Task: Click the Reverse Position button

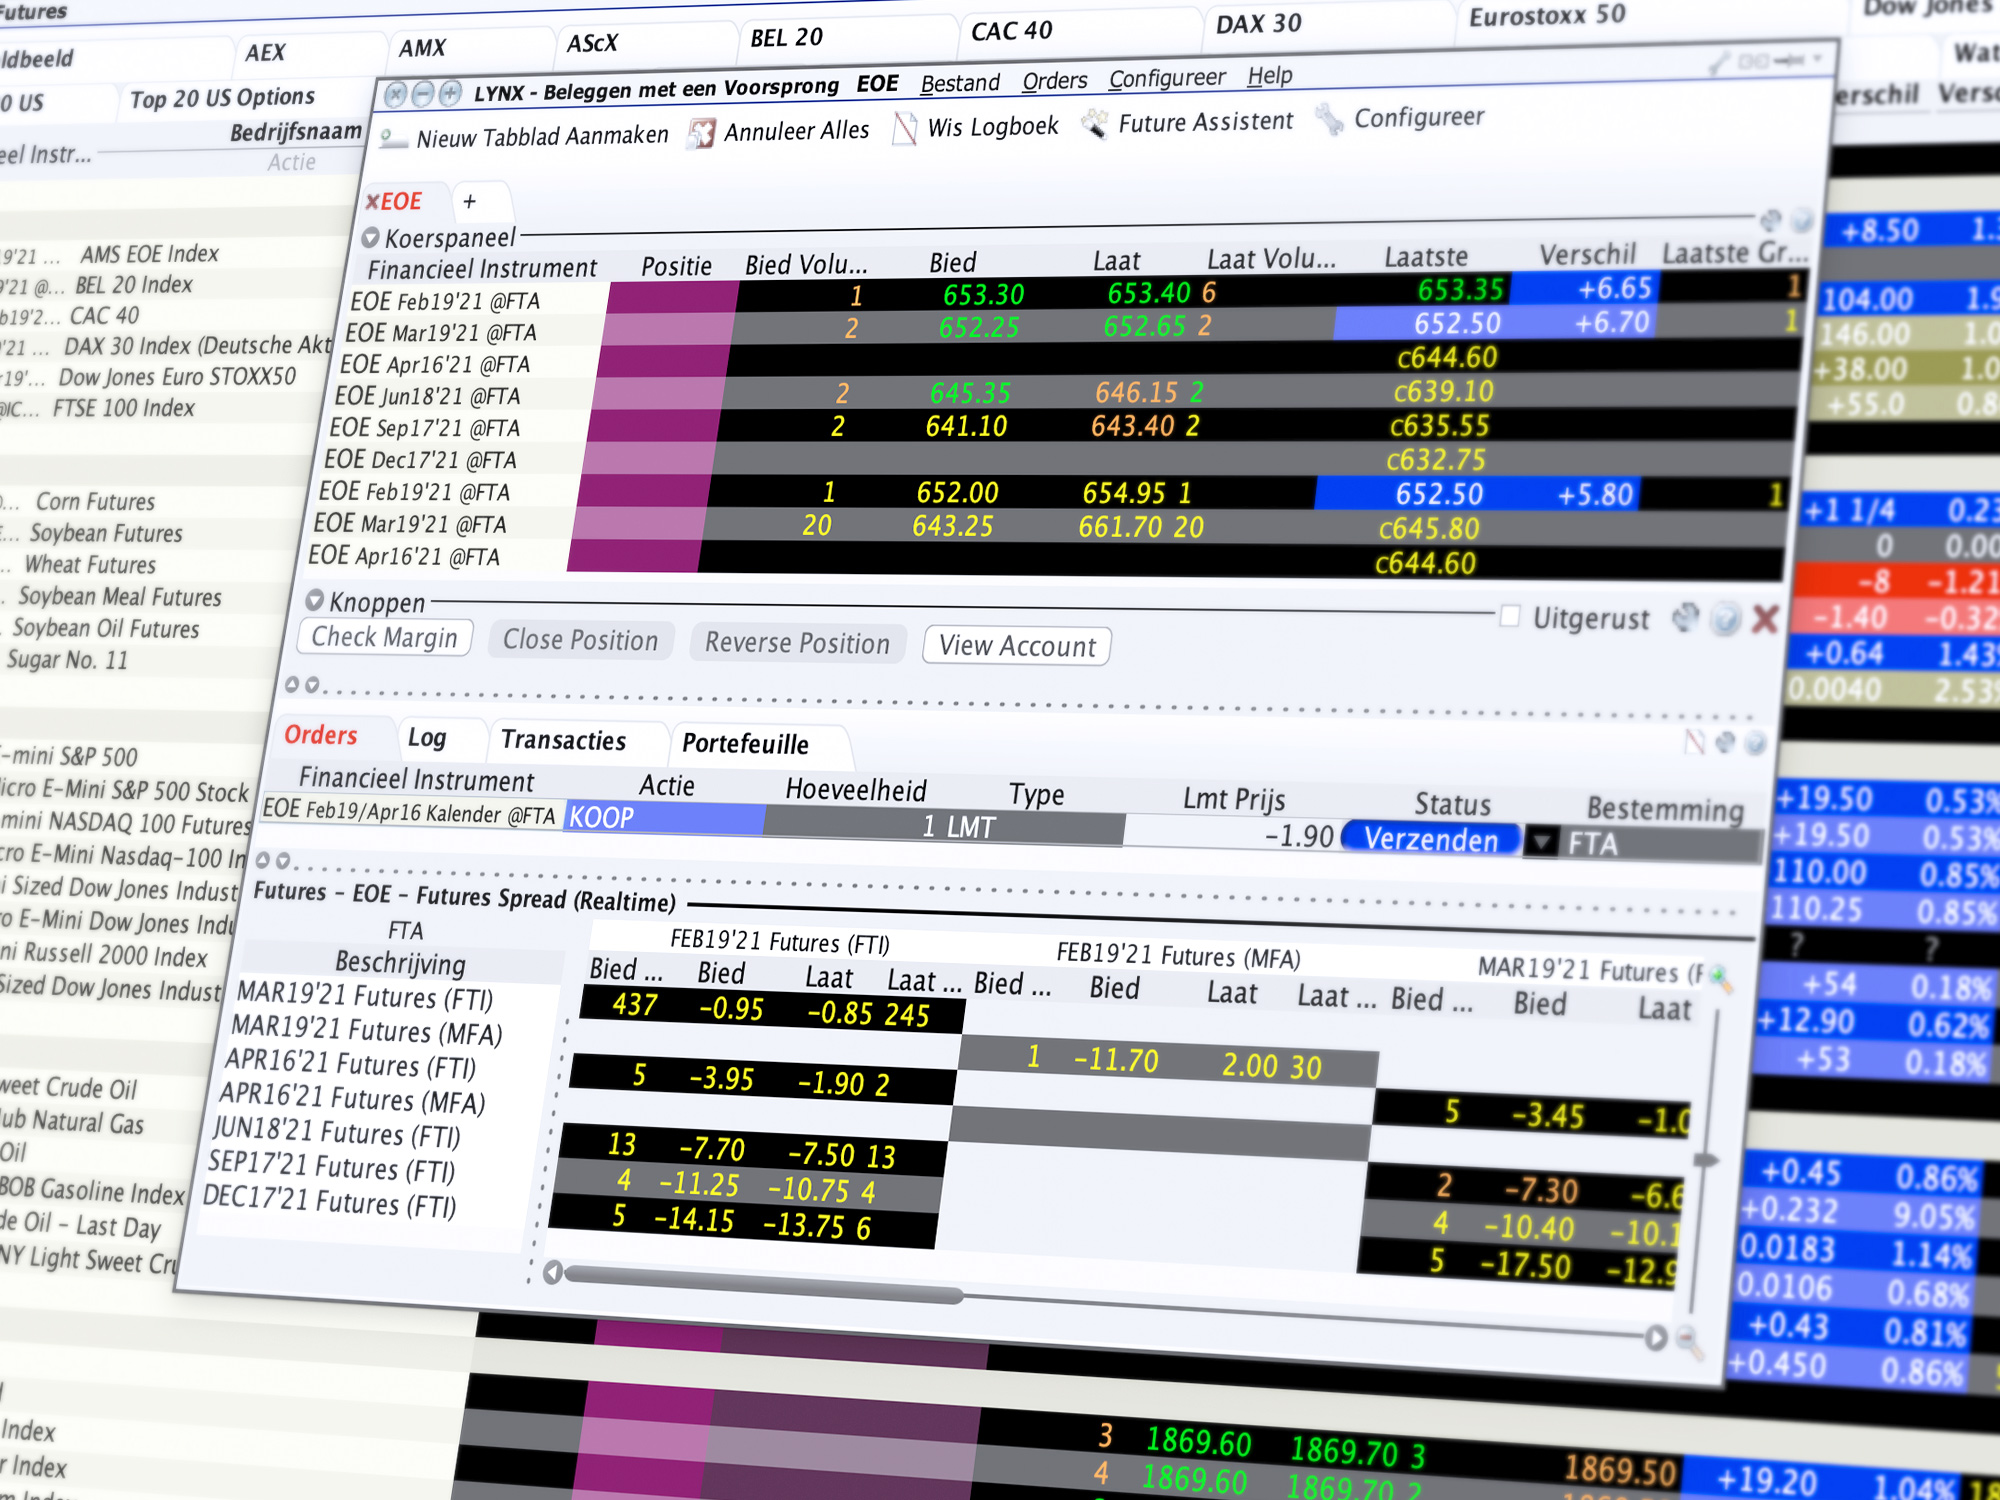Action: coord(797,643)
